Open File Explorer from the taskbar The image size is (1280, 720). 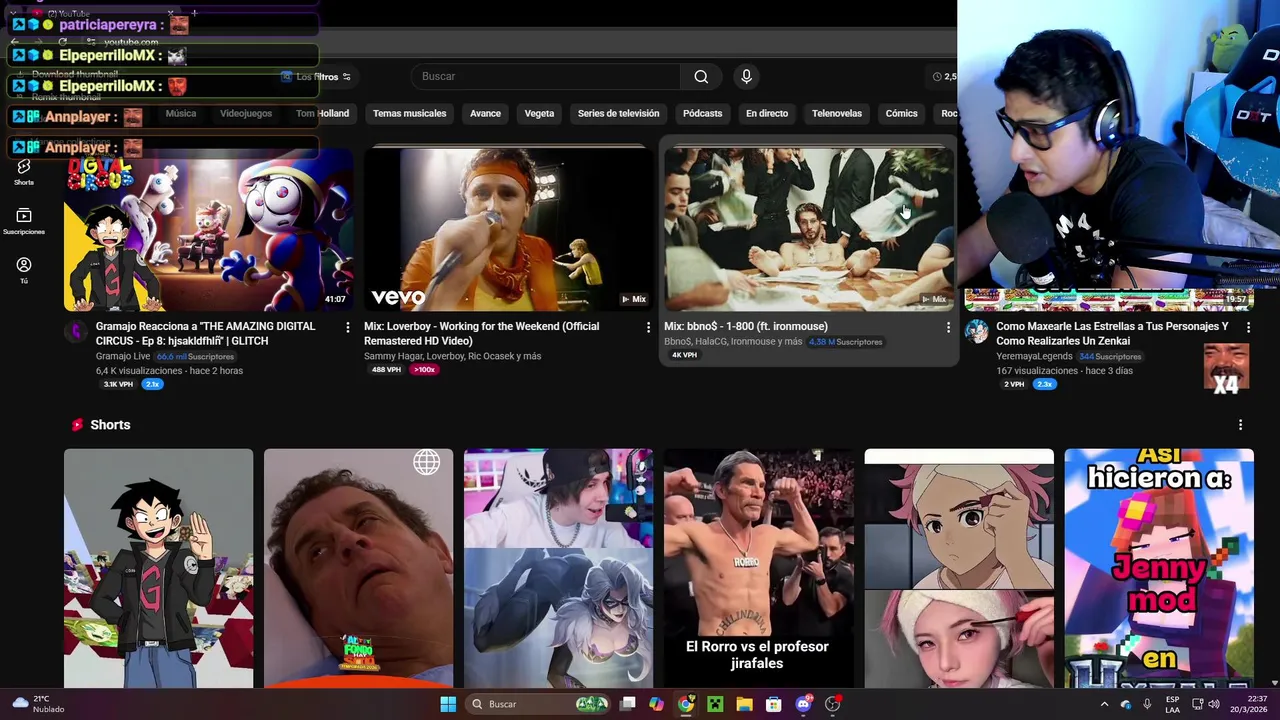pos(744,704)
